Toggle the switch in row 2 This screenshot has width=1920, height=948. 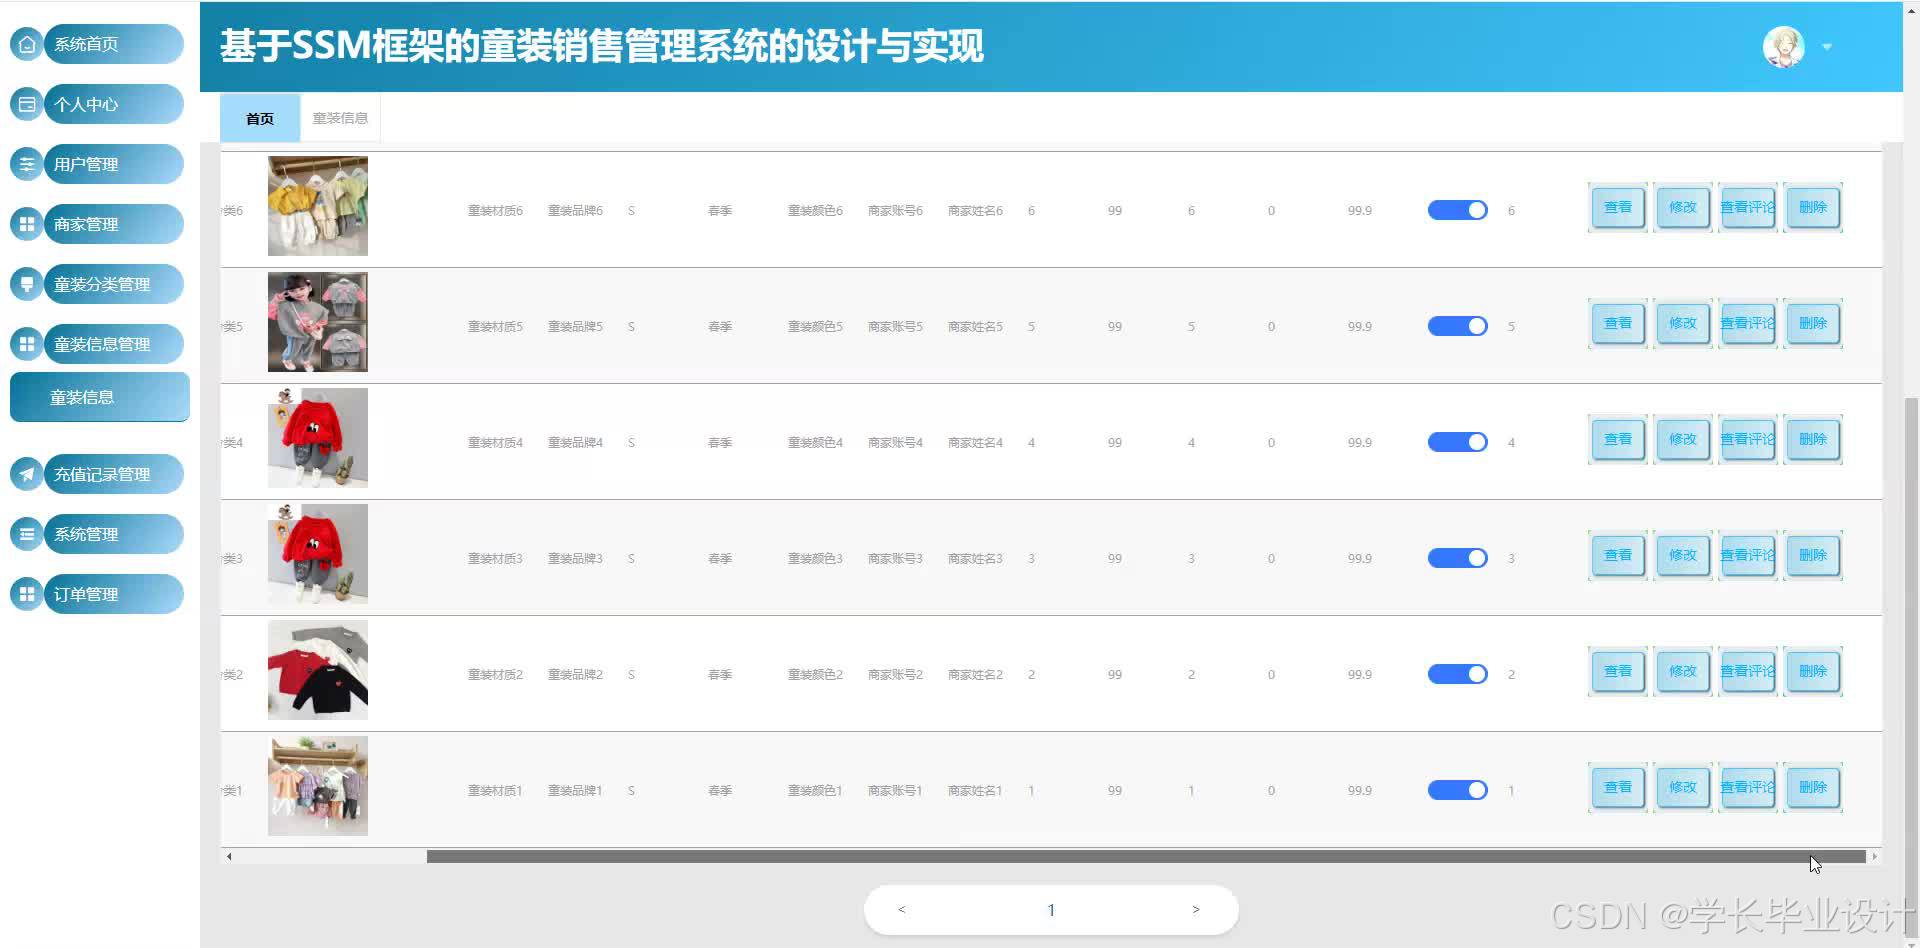pyautogui.click(x=1457, y=674)
